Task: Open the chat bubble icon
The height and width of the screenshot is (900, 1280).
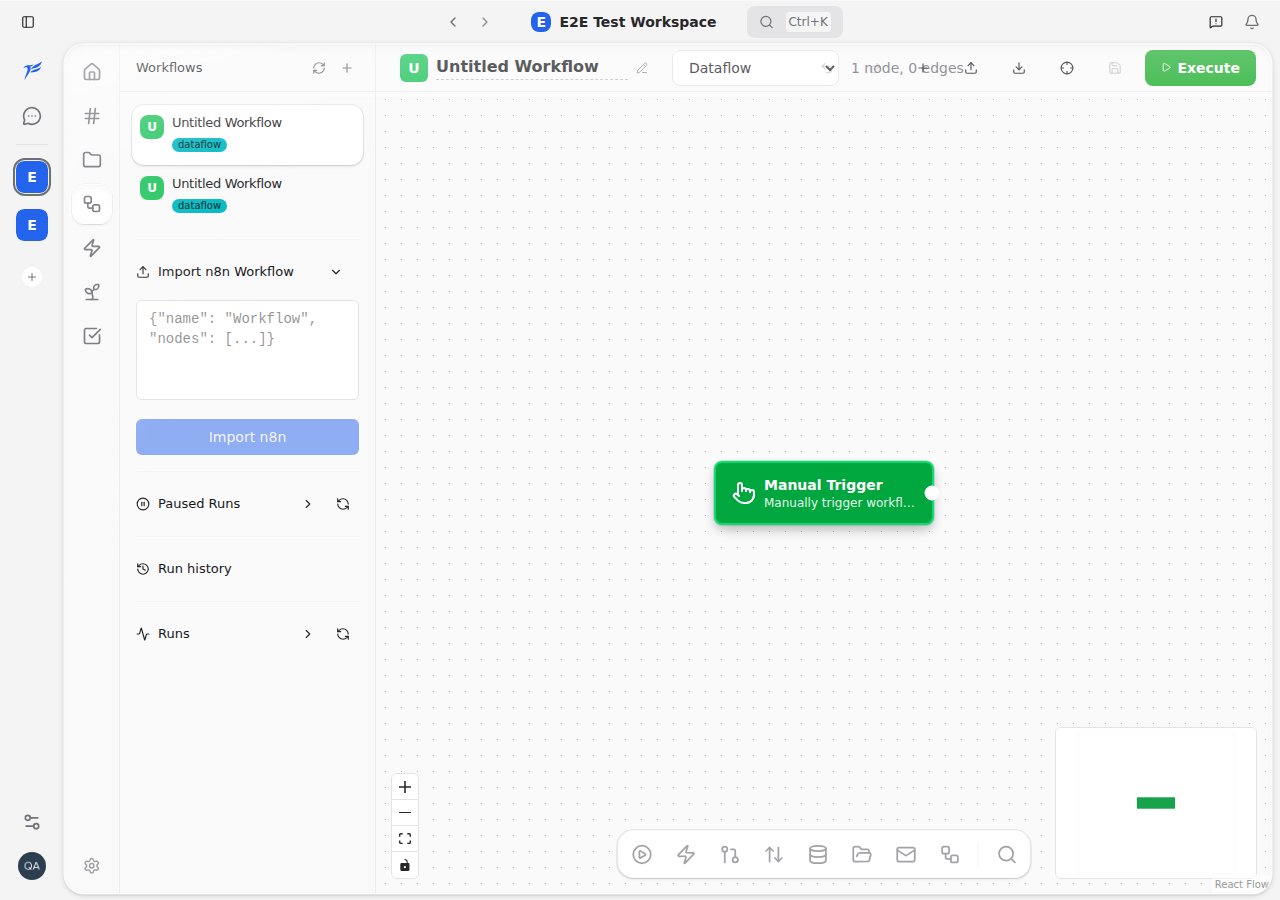Action: point(32,116)
